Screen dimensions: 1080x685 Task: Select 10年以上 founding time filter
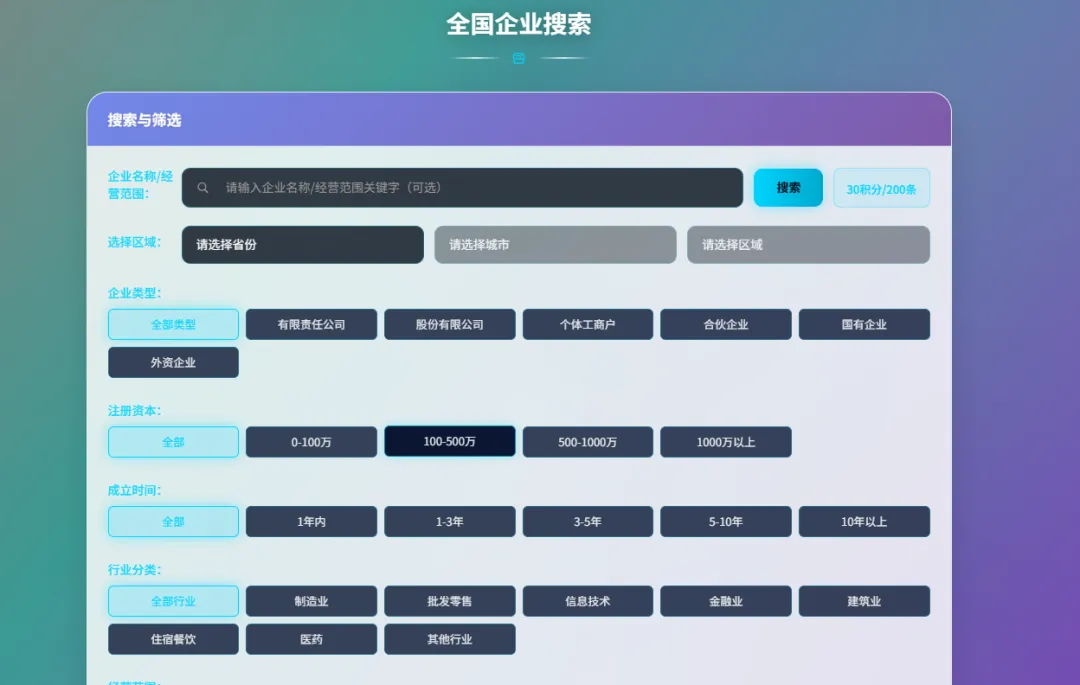tap(863, 520)
